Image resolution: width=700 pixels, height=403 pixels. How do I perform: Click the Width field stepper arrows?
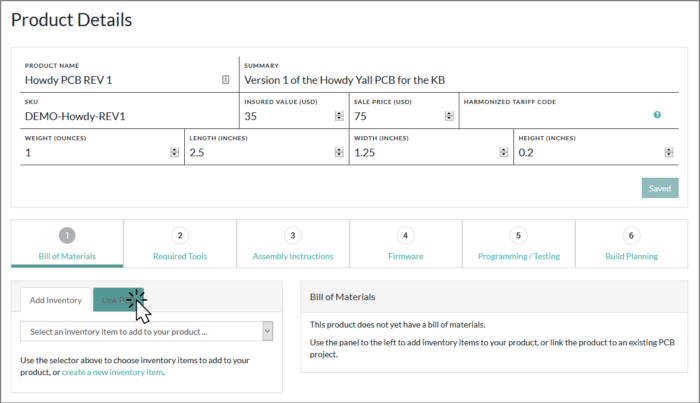pyautogui.click(x=504, y=152)
